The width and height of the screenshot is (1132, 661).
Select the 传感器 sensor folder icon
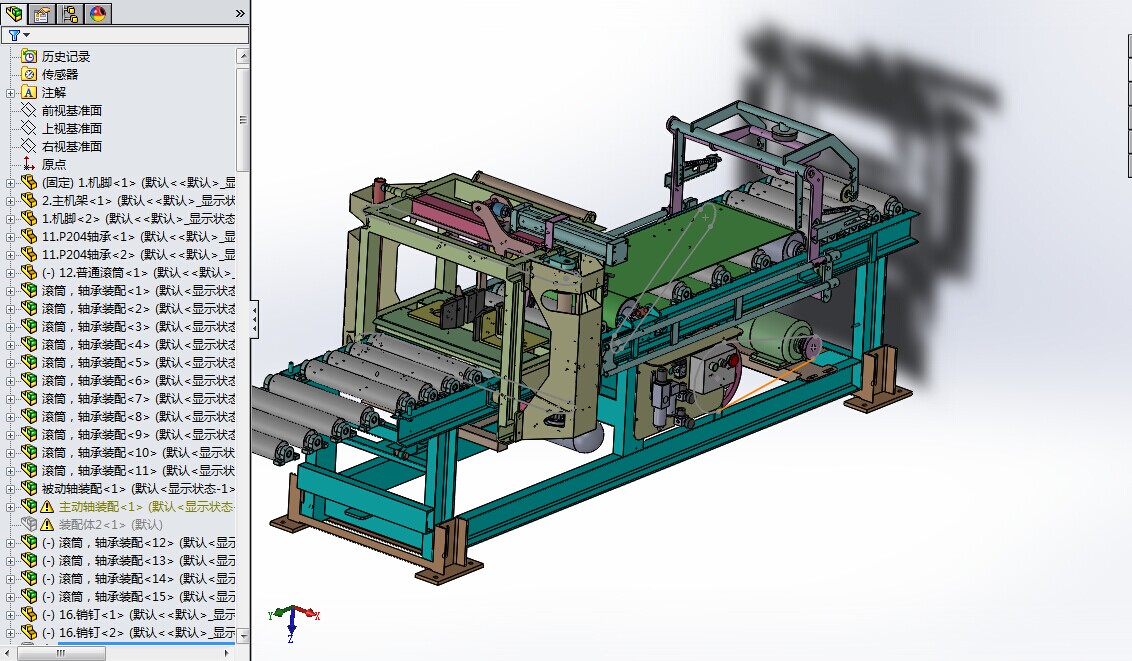click(29, 74)
